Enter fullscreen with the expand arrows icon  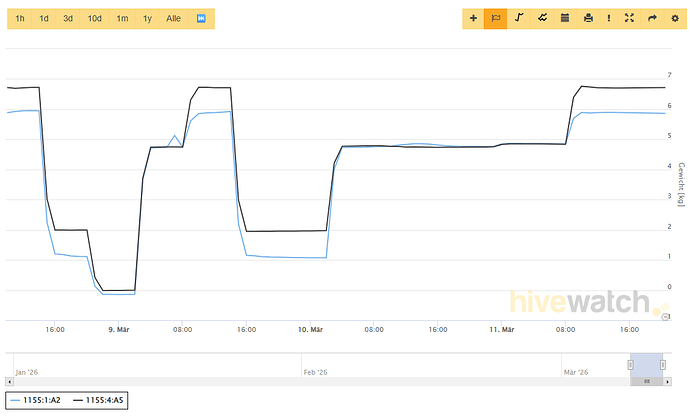tap(630, 18)
